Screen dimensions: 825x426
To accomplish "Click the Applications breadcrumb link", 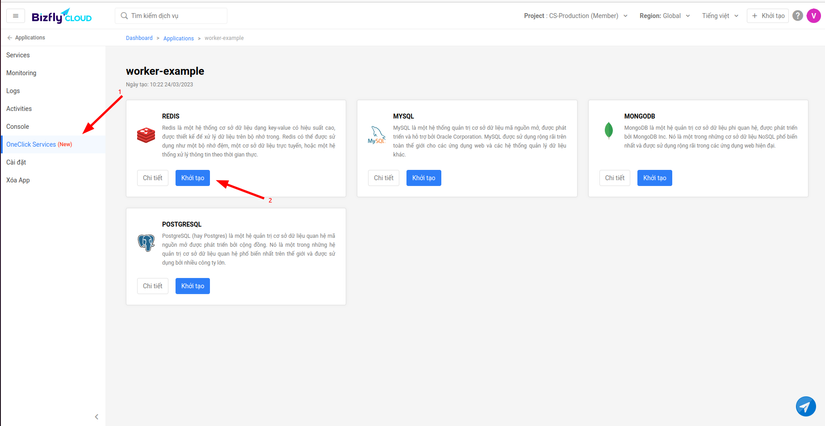I will [178, 38].
